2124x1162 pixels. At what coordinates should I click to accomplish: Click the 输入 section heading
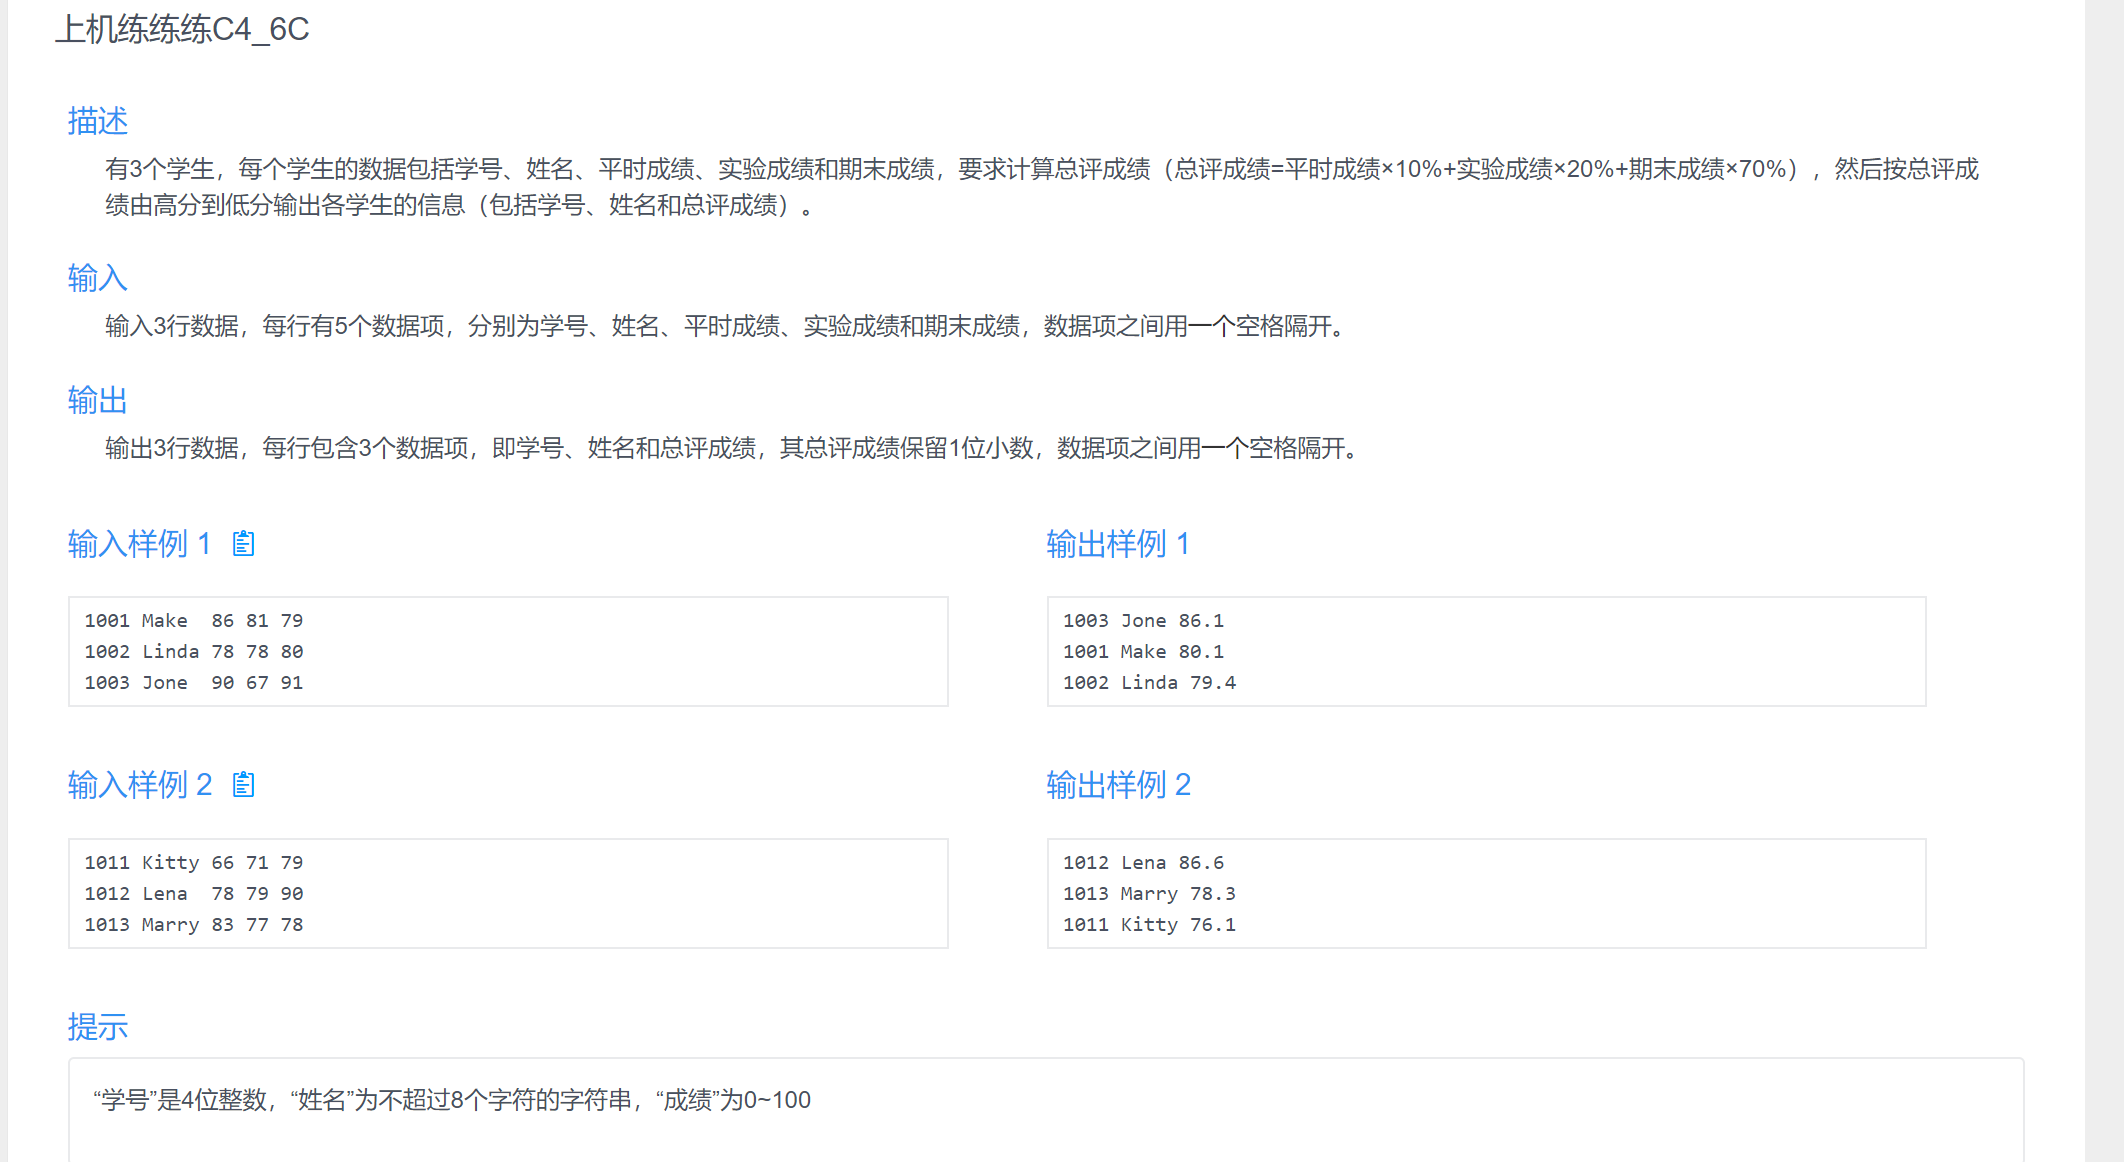click(97, 278)
